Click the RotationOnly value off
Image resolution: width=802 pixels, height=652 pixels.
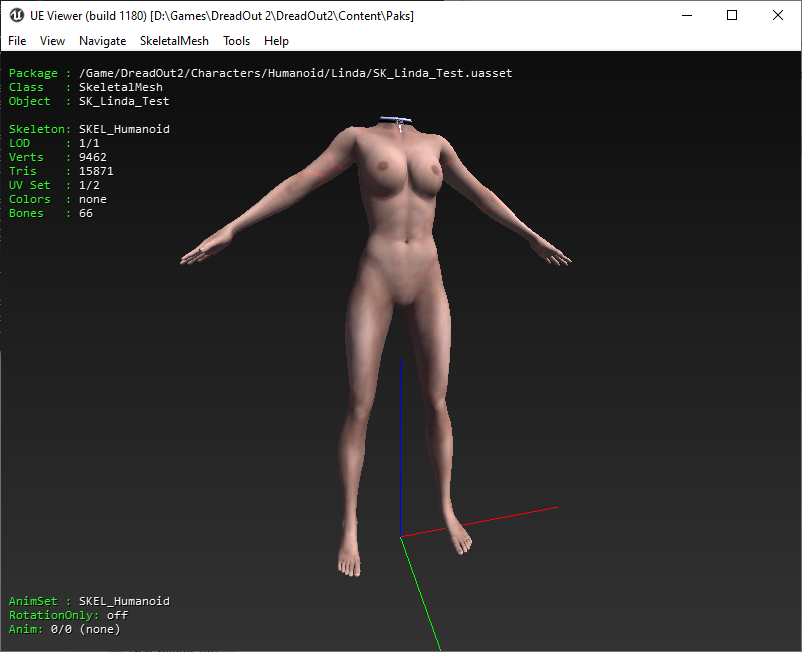tap(117, 615)
